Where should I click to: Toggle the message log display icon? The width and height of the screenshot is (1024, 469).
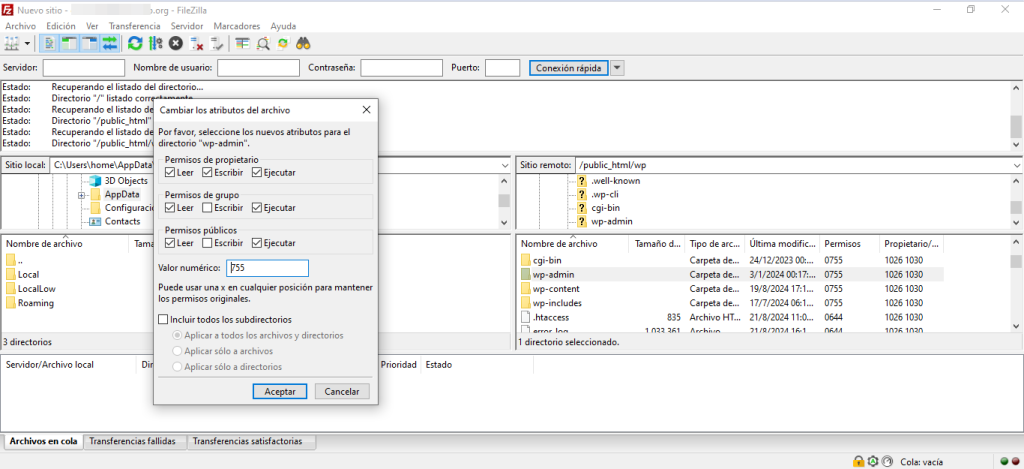pos(49,44)
